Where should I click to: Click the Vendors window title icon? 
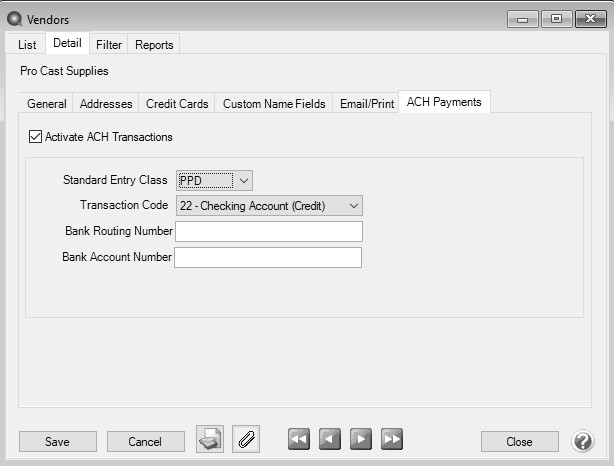pos(14,18)
